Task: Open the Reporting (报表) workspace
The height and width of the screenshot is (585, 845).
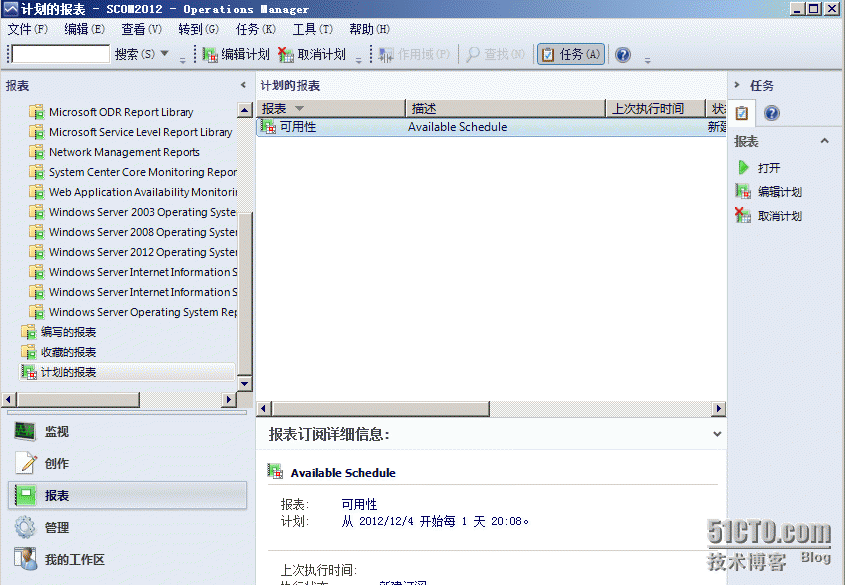Action: 127,496
